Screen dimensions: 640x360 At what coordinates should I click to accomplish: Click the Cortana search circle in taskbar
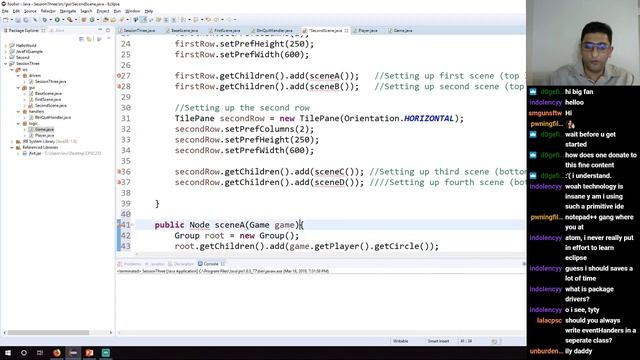(24, 353)
